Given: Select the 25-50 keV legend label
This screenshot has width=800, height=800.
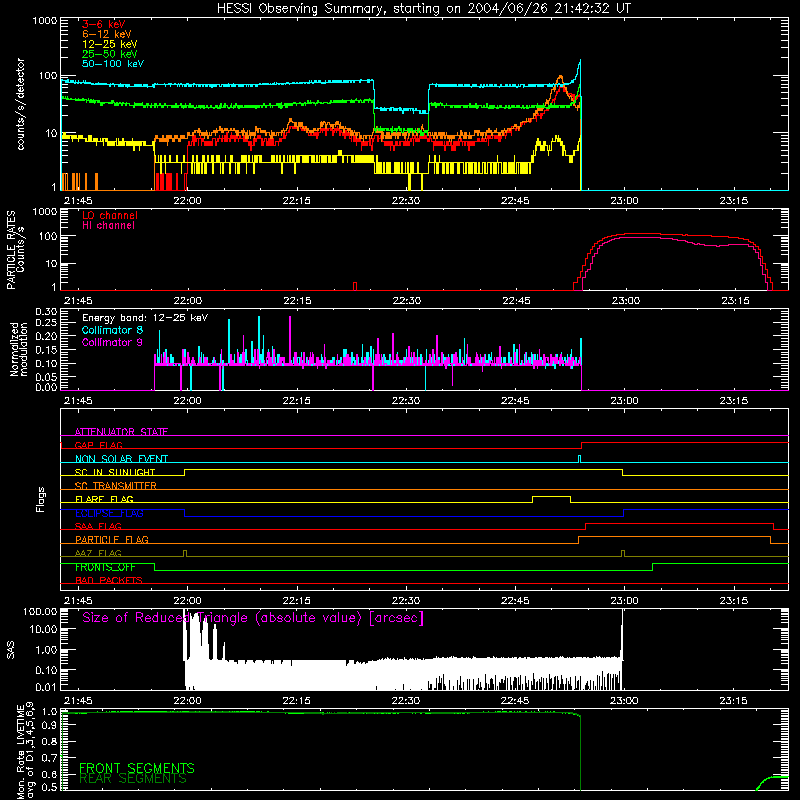Looking at the screenshot, I should point(110,54).
